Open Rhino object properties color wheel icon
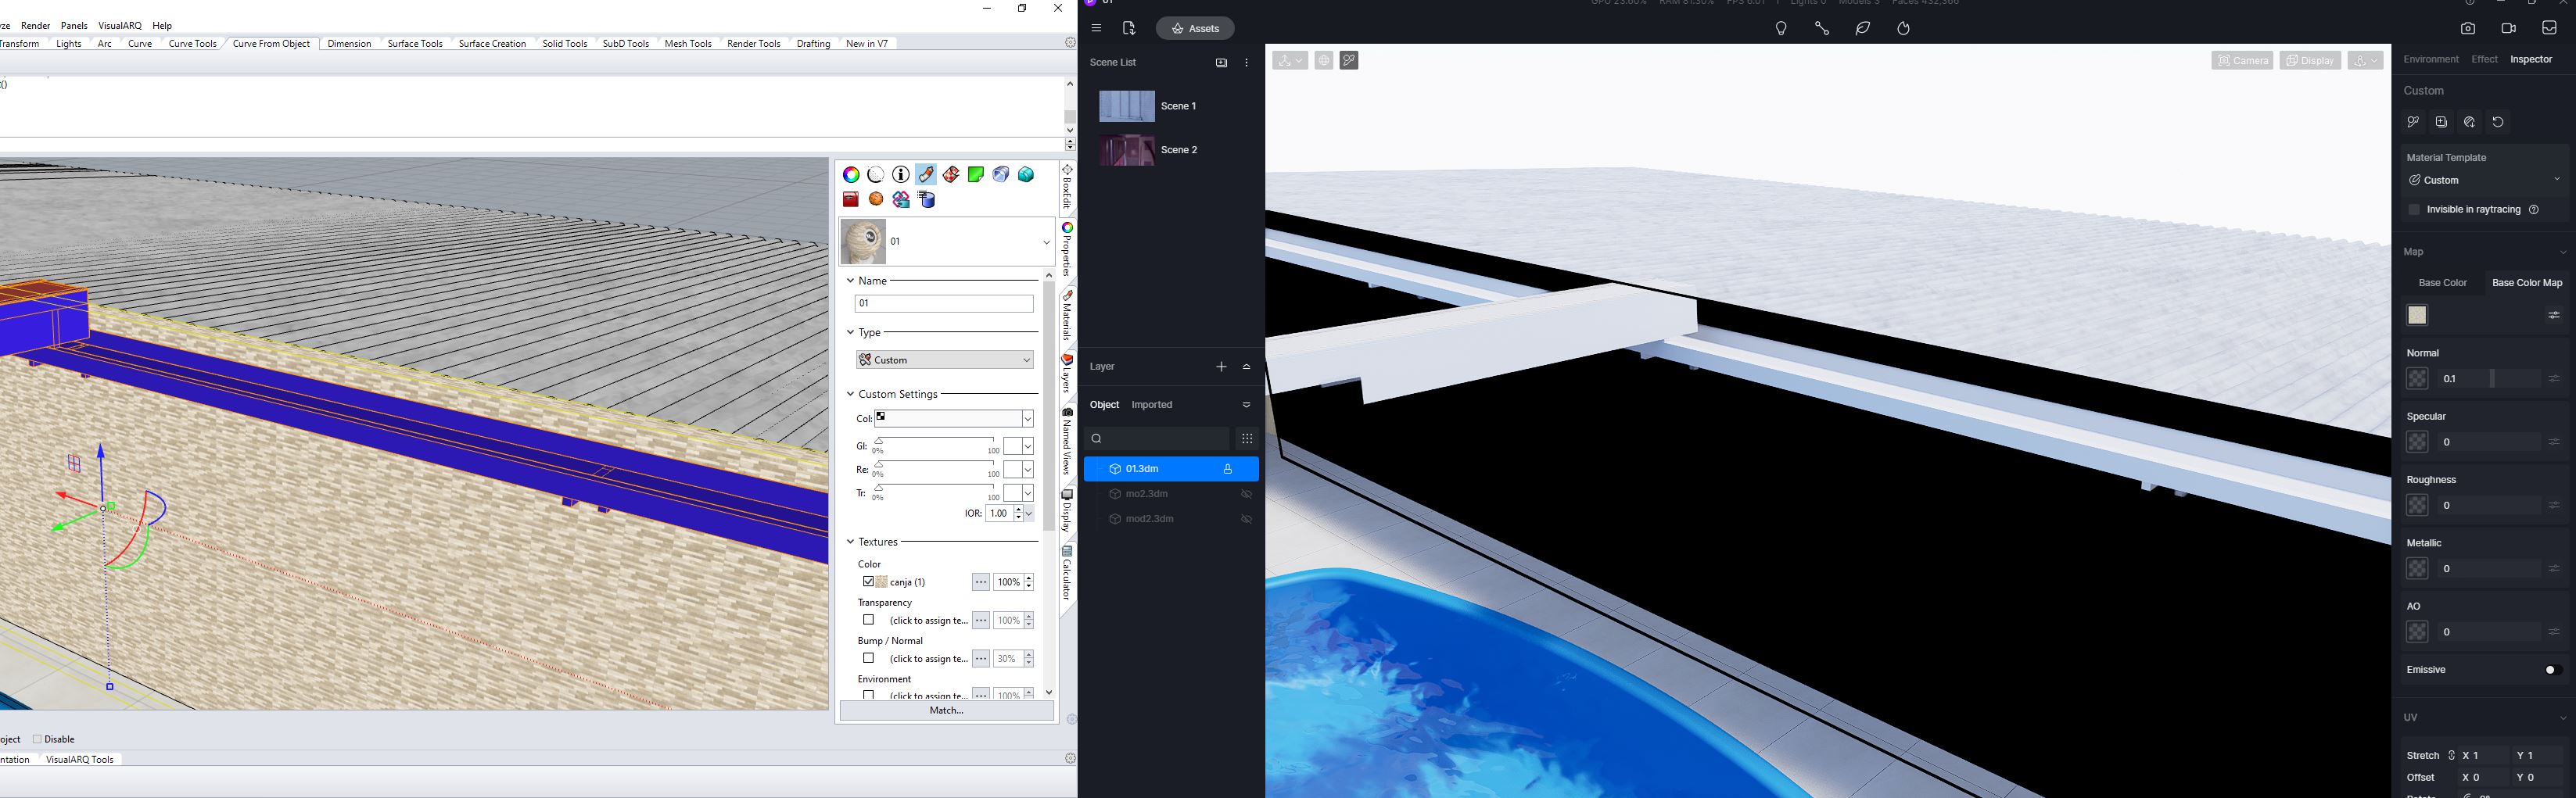2576x798 pixels. tap(851, 175)
